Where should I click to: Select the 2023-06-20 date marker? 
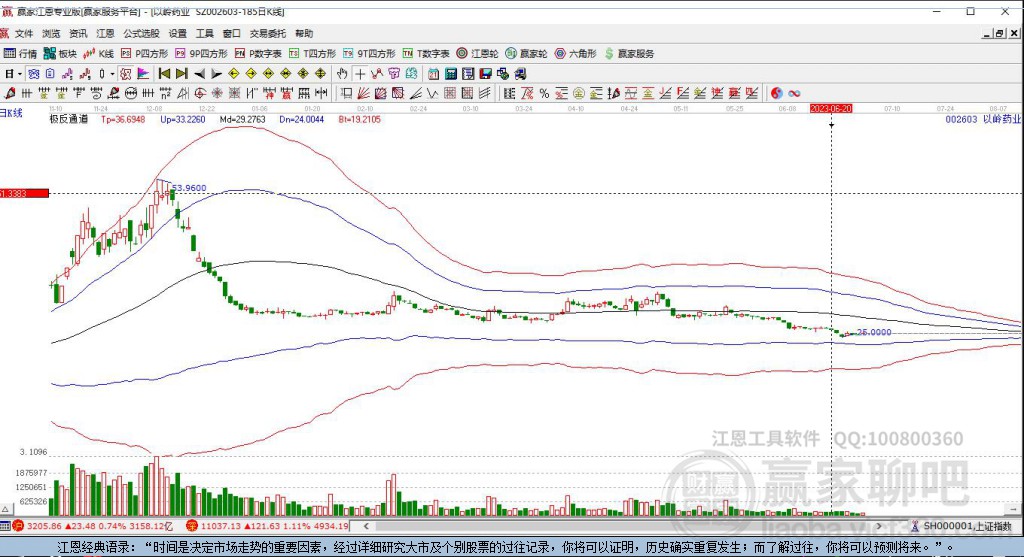[x=831, y=108]
